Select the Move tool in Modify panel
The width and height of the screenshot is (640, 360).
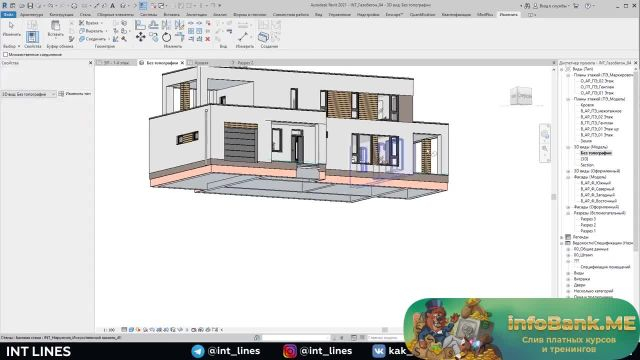click(140, 37)
